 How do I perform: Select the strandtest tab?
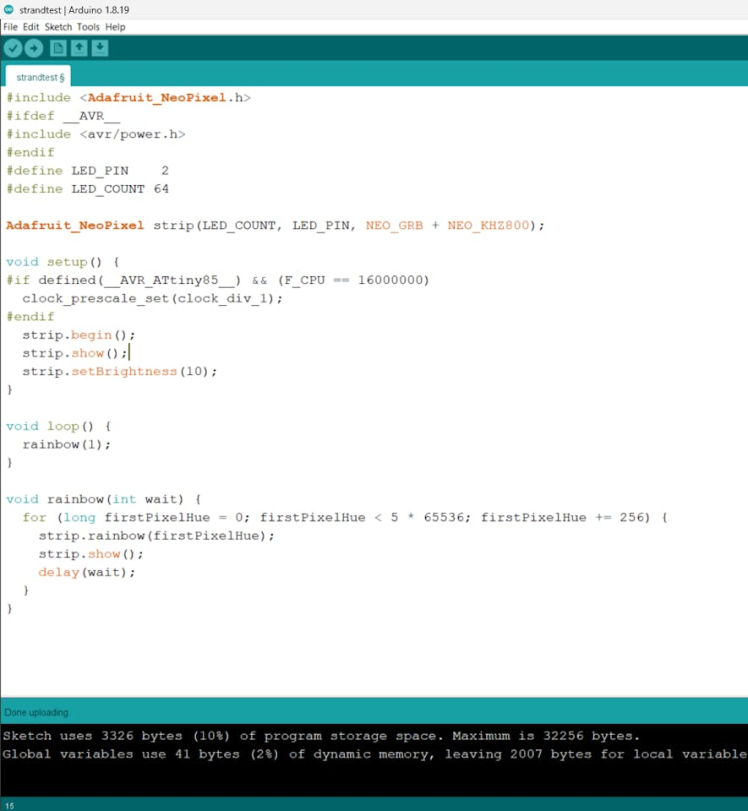coord(40,77)
